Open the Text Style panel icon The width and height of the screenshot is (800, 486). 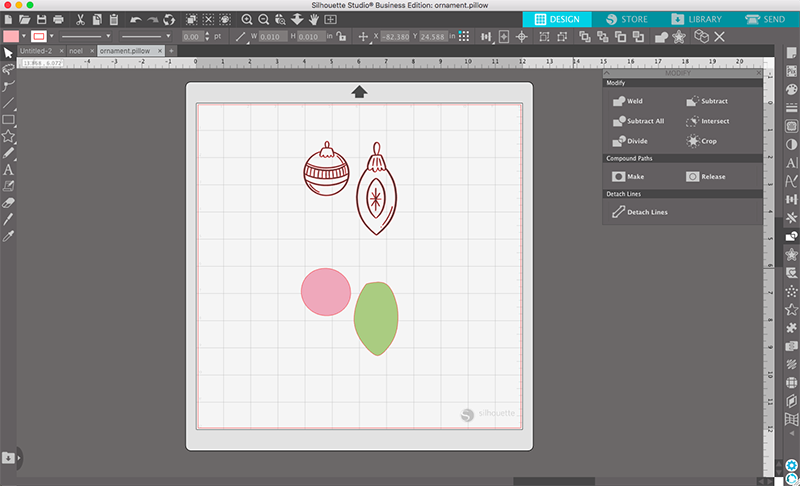click(x=791, y=163)
